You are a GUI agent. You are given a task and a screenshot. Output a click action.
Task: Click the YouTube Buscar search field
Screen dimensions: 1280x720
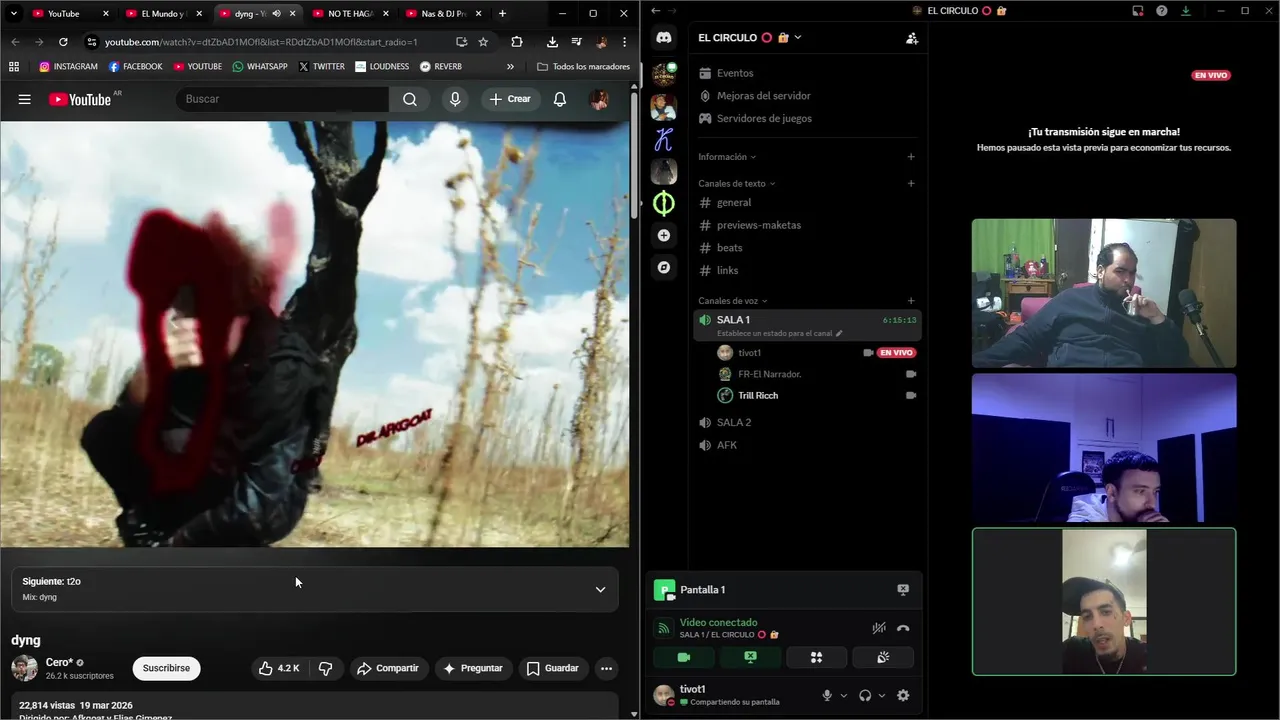(x=283, y=99)
